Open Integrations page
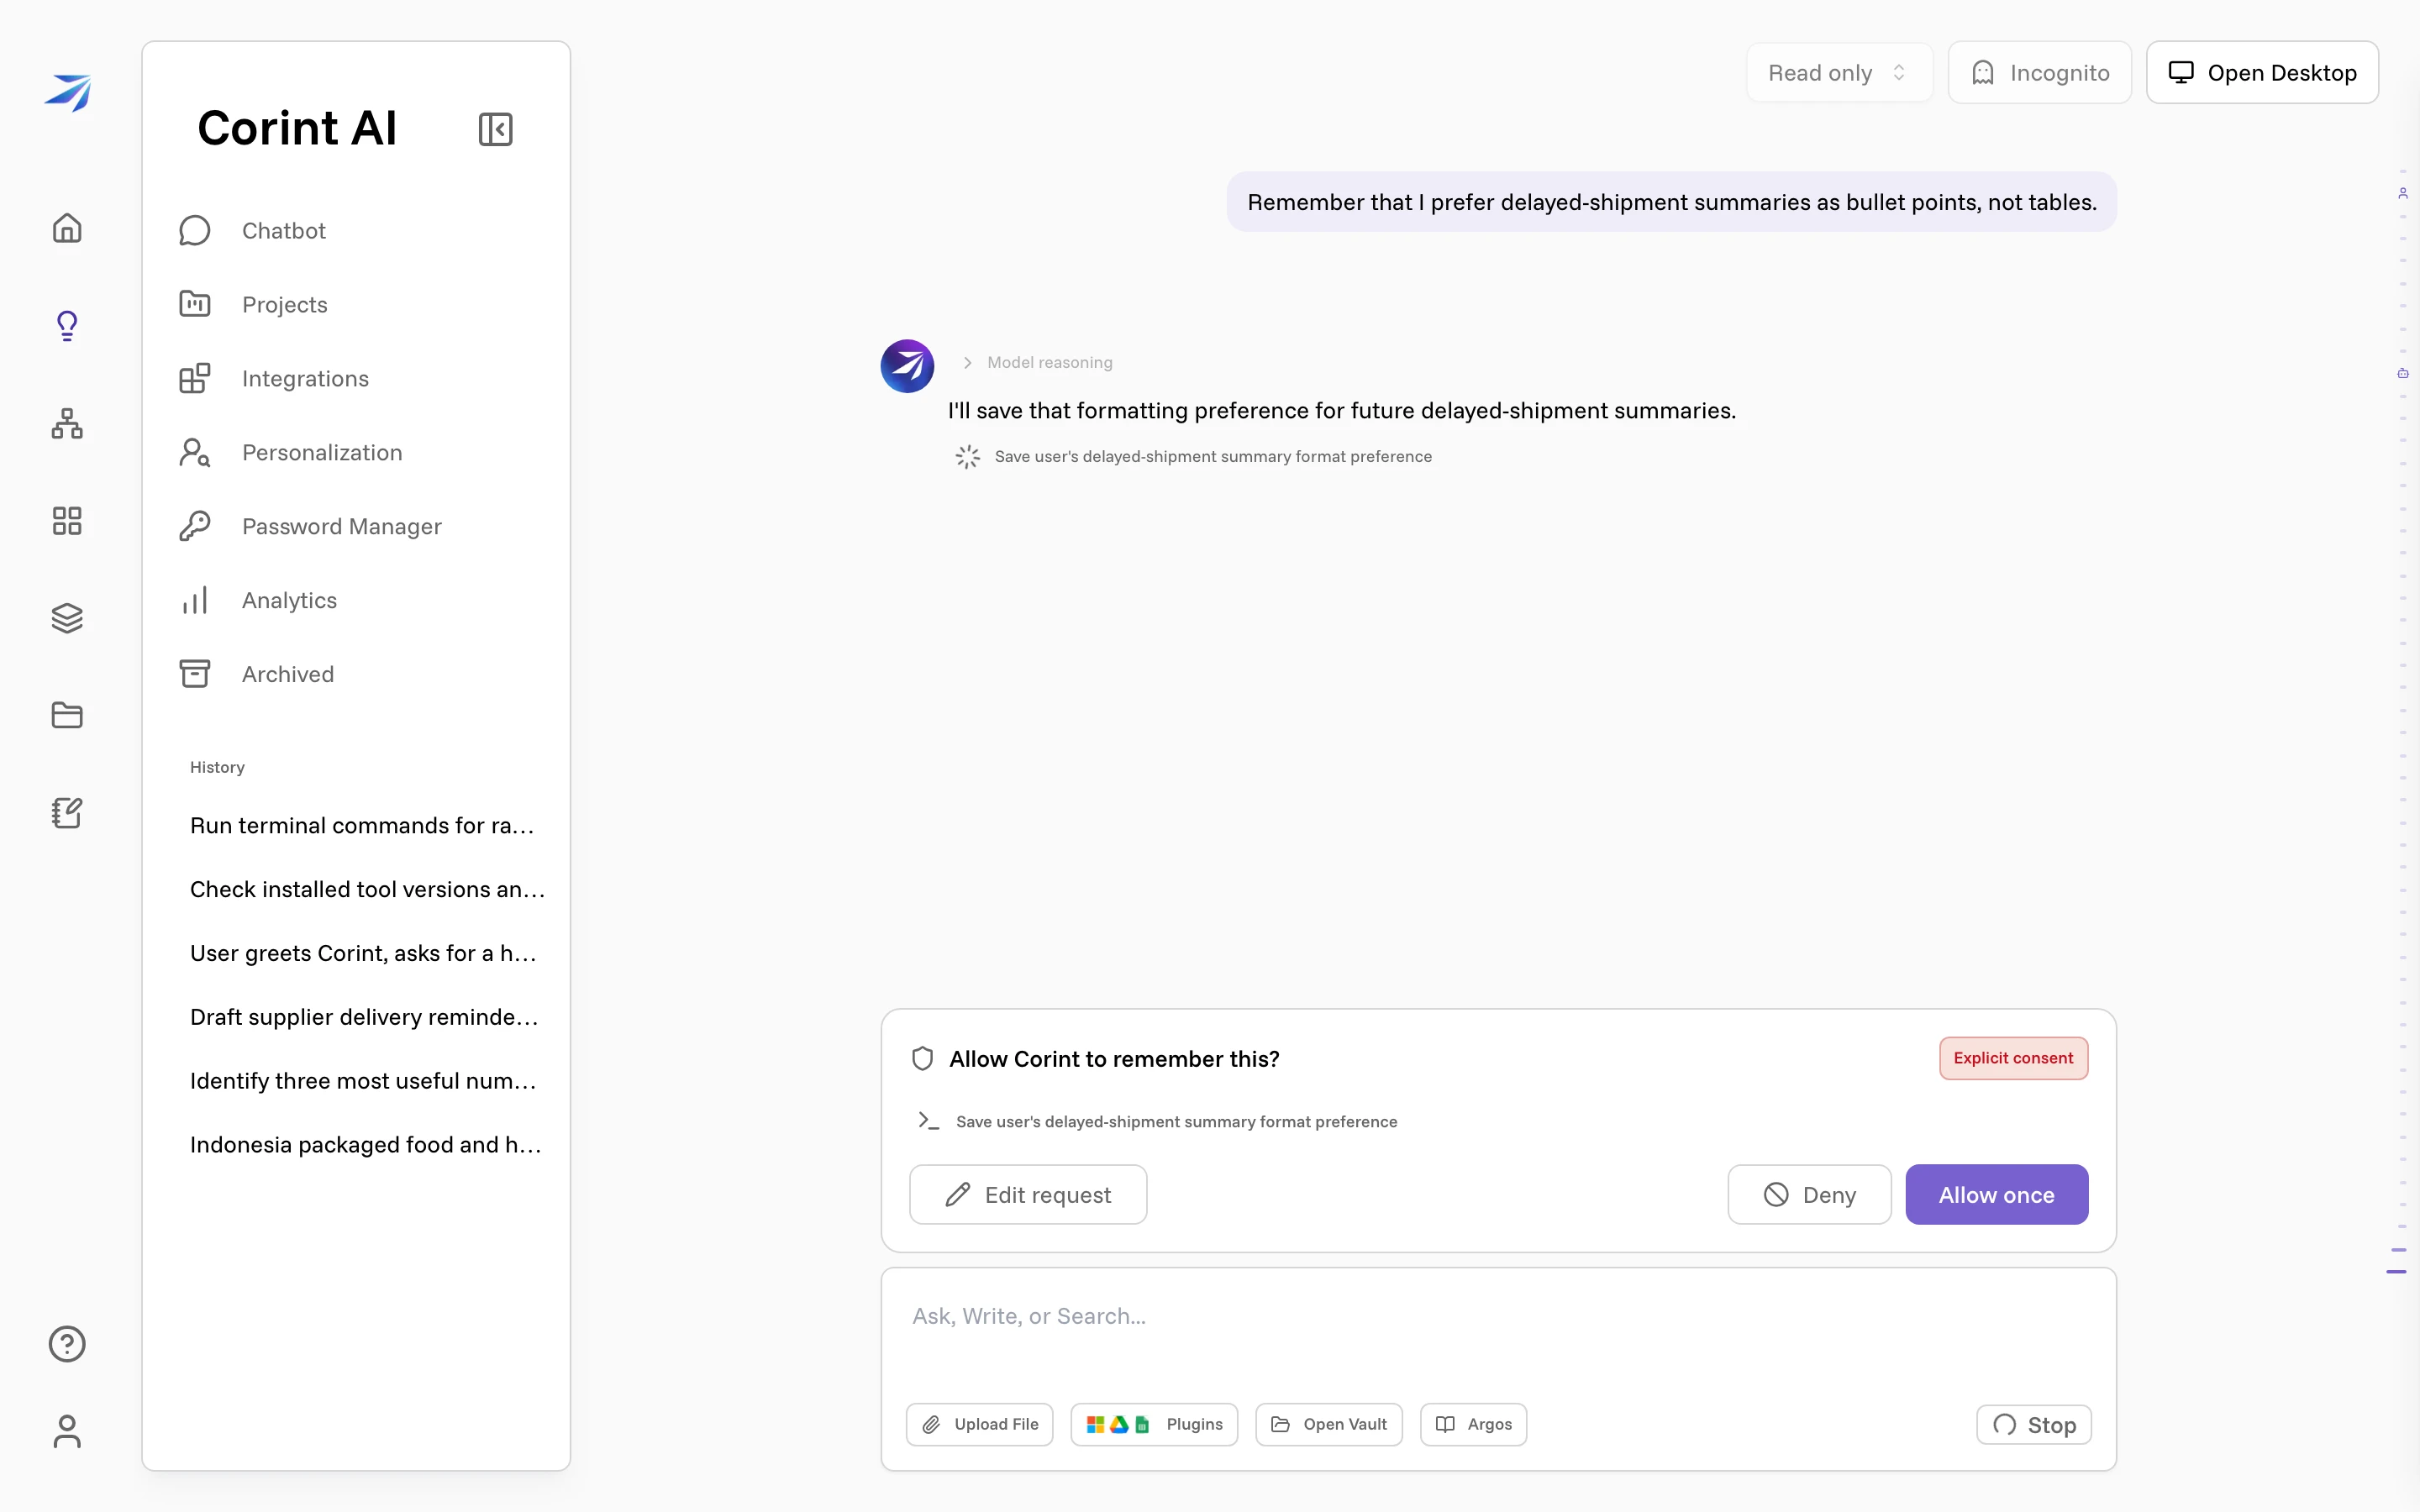 [x=356, y=378]
